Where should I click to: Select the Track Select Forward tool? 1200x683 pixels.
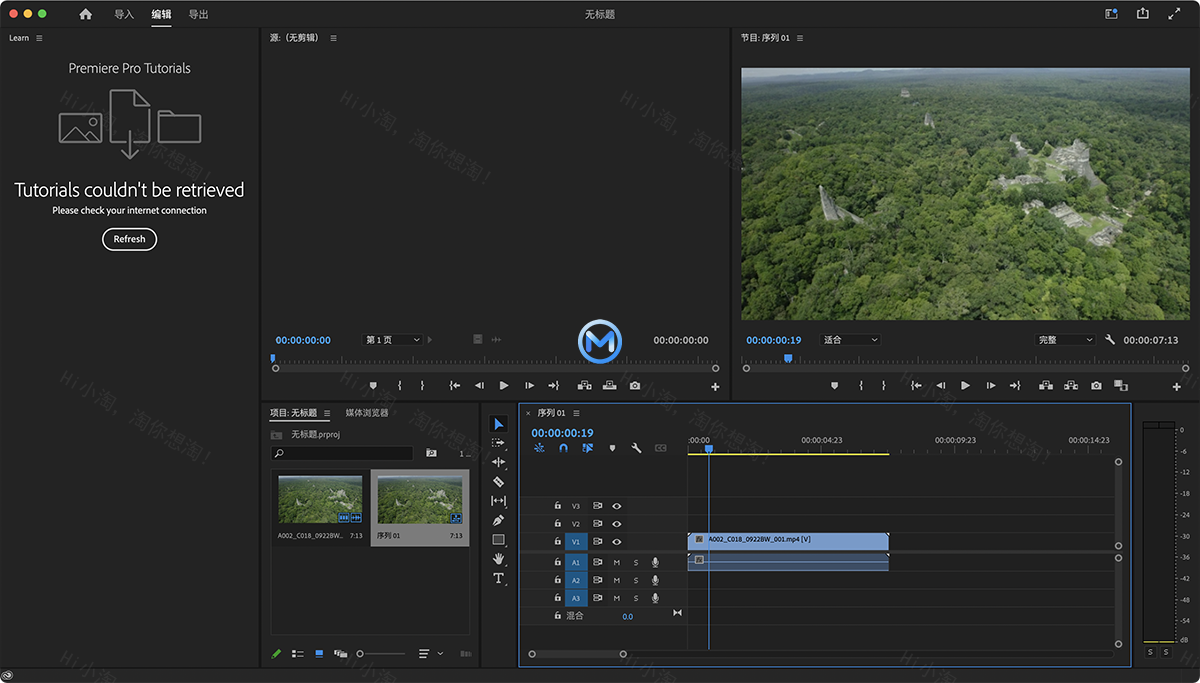(499, 444)
